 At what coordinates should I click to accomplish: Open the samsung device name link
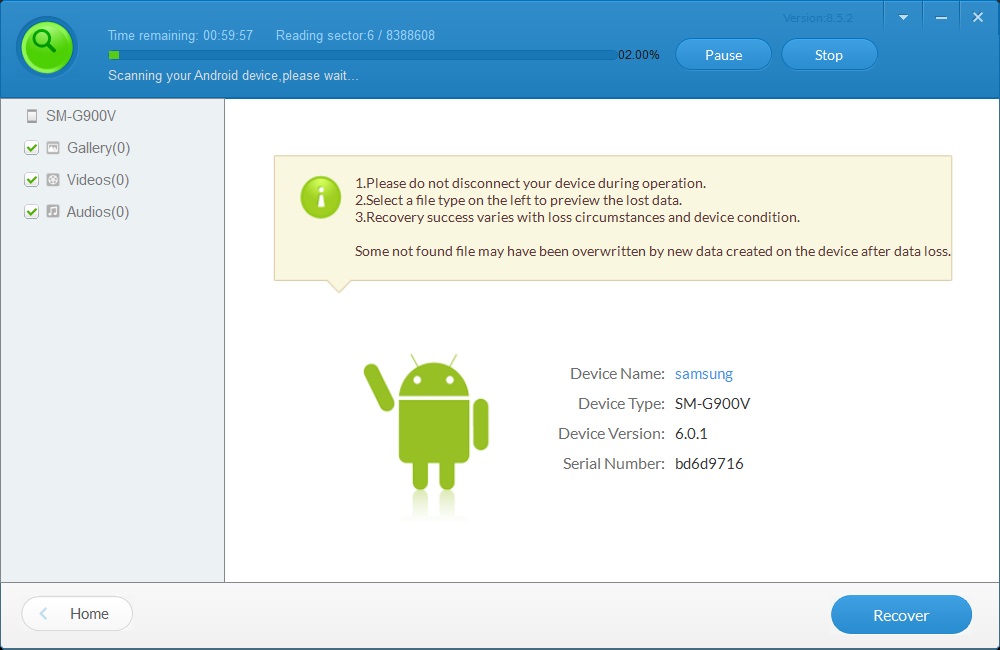pyautogui.click(x=703, y=373)
